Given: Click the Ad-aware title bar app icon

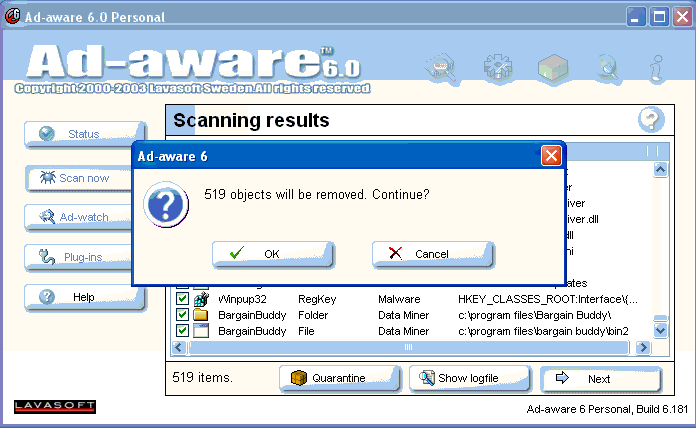Looking at the screenshot, I should coord(12,17).
